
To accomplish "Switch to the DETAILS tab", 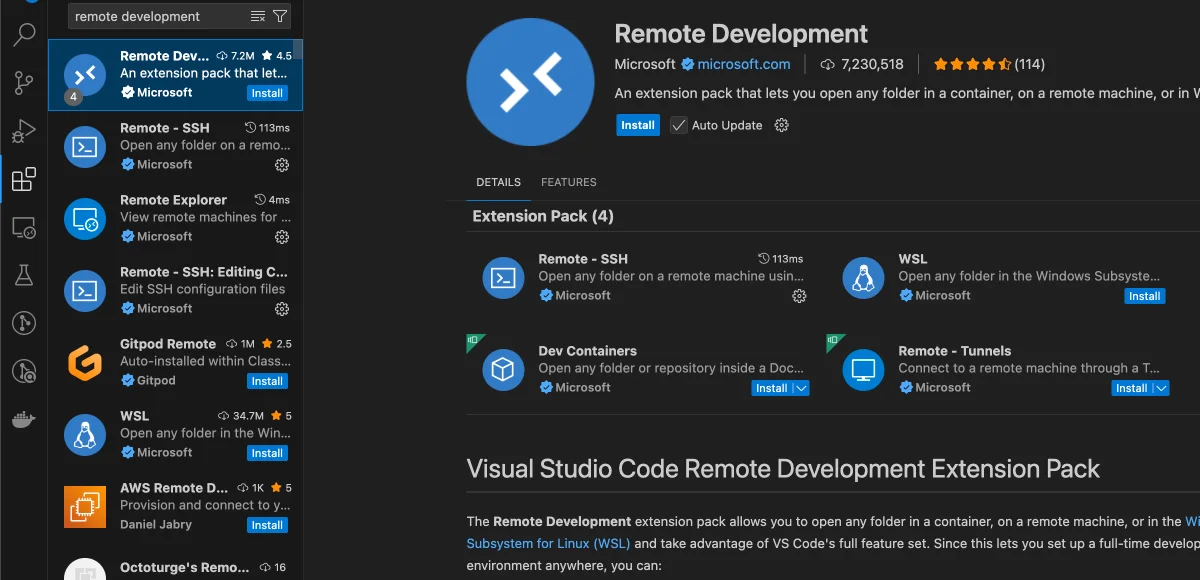I will 498,182.
